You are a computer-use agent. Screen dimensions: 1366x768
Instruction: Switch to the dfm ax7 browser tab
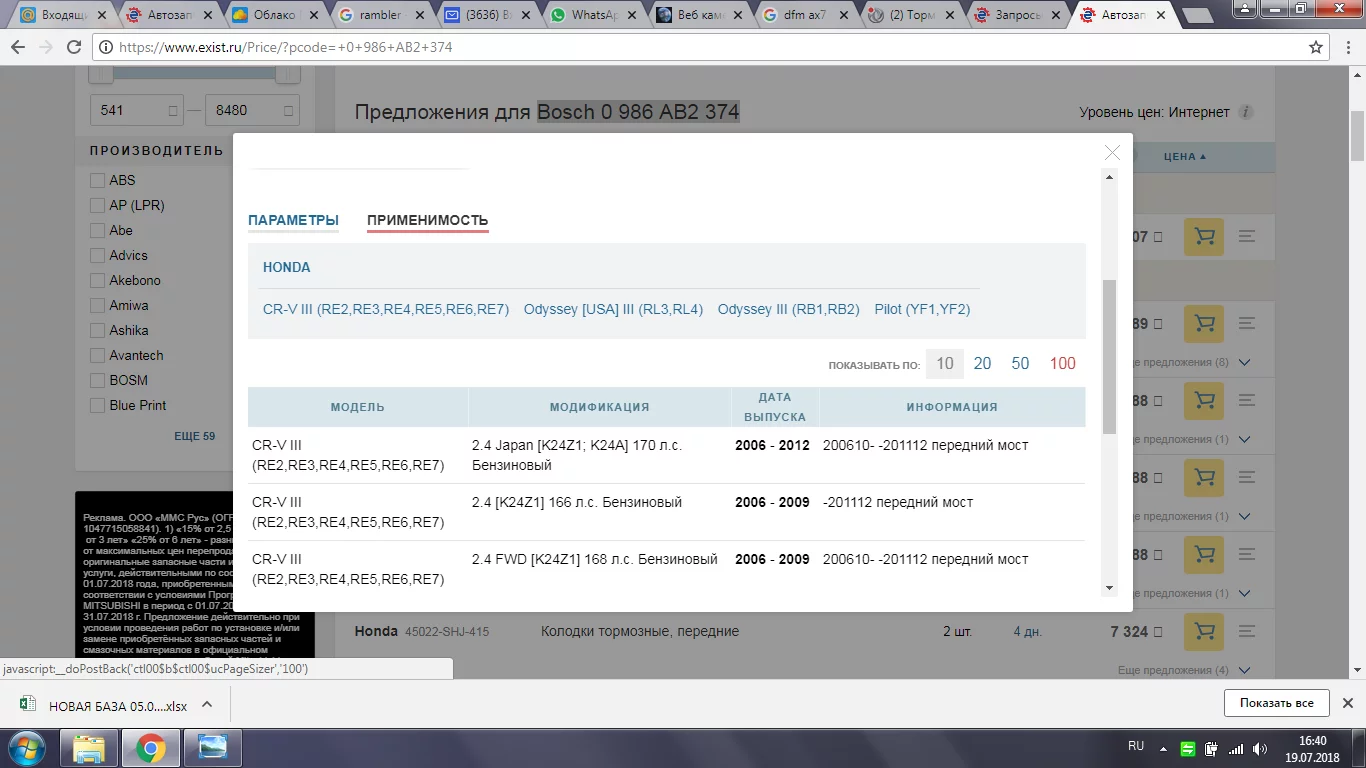[x=806, y=15]
